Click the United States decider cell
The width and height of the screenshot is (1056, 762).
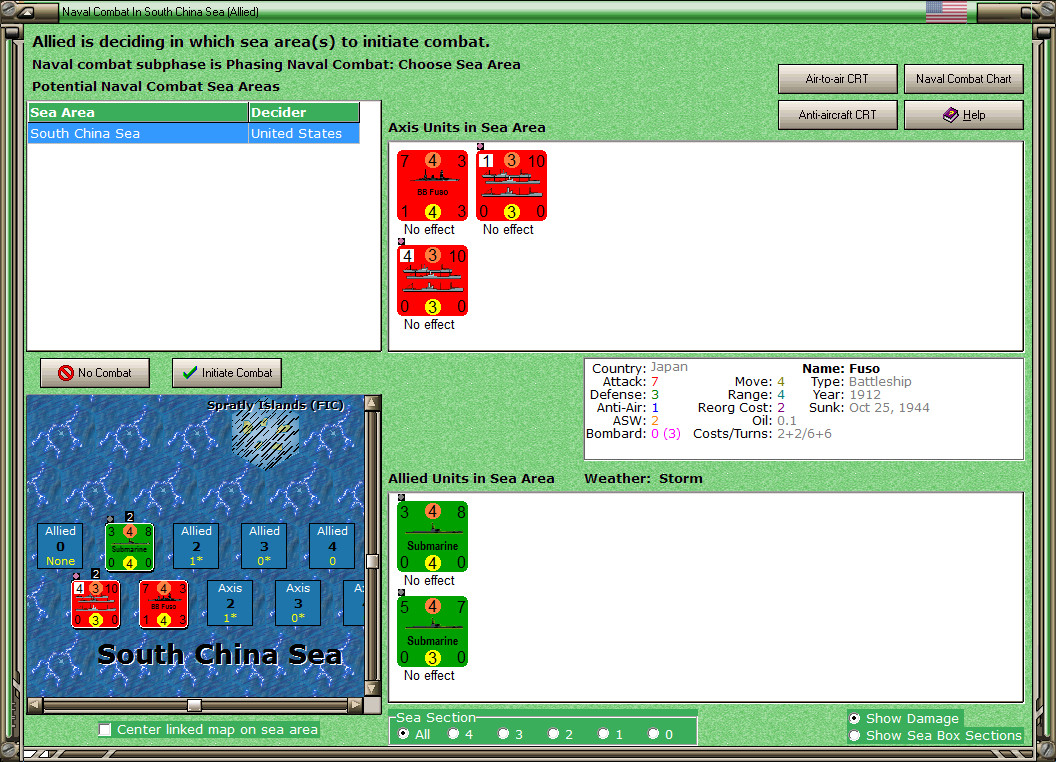click(x=304, y=133)
